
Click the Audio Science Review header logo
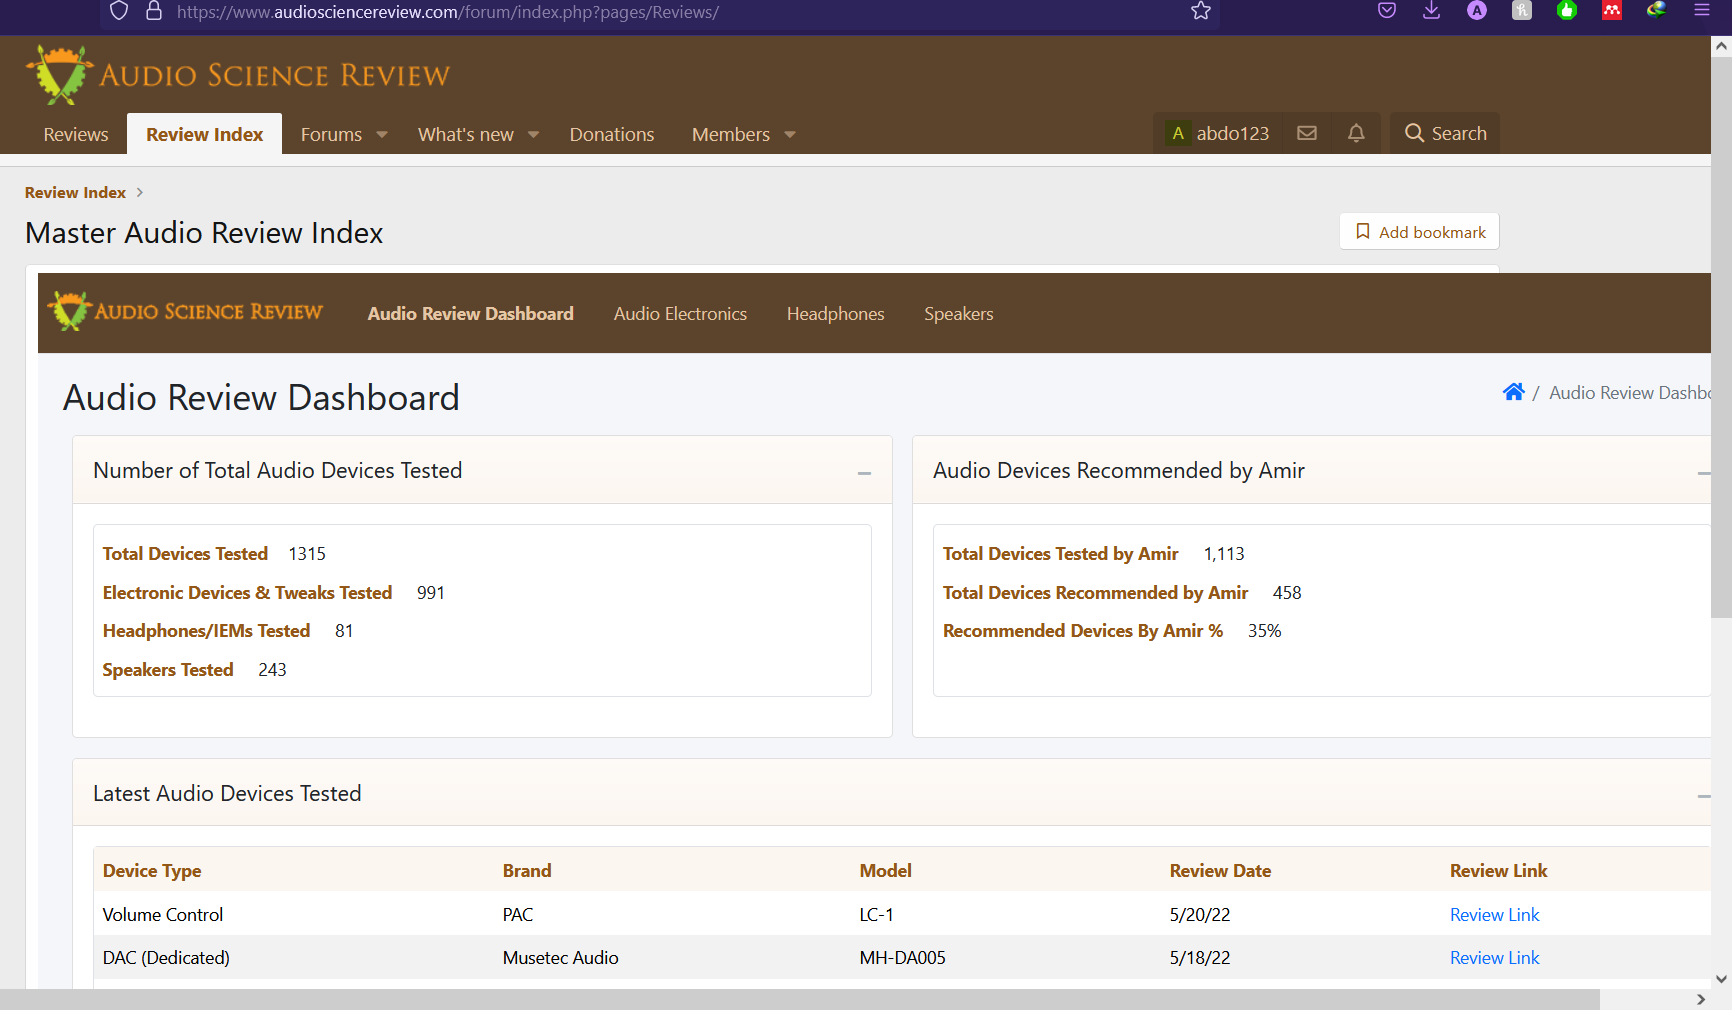238,75
